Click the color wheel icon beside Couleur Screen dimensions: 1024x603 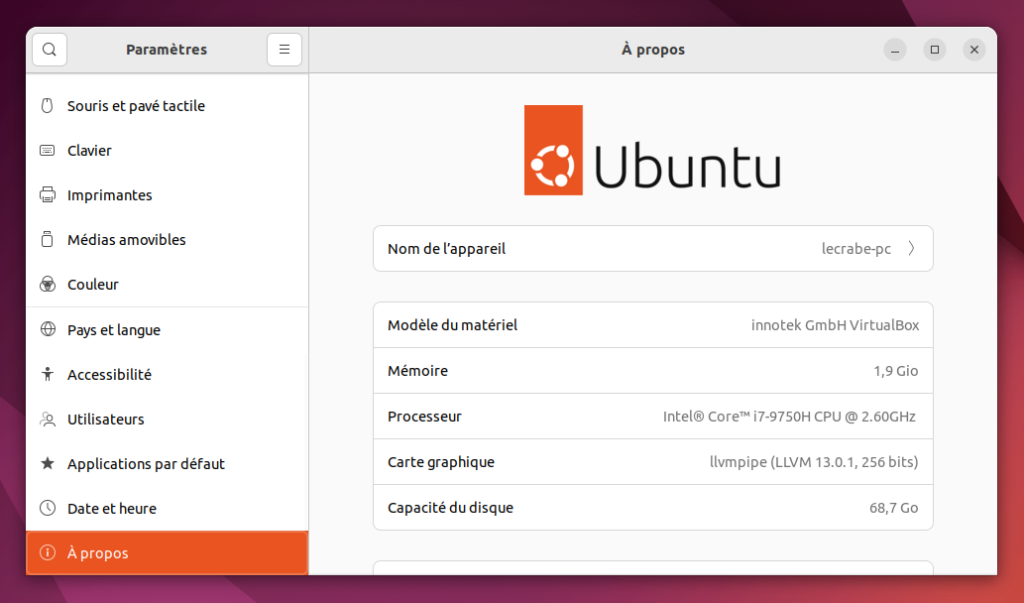[x=47, y=284]
